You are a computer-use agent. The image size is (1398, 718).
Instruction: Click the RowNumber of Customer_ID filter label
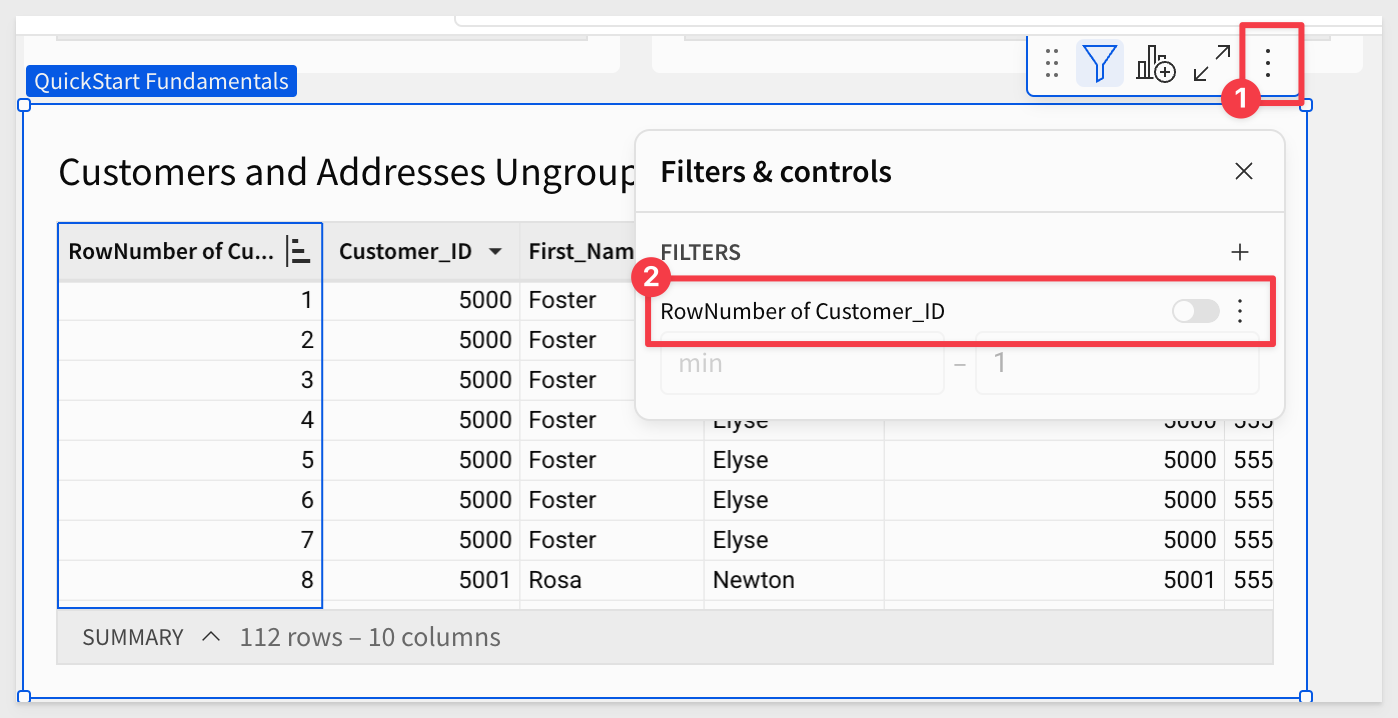coord(802,311)
